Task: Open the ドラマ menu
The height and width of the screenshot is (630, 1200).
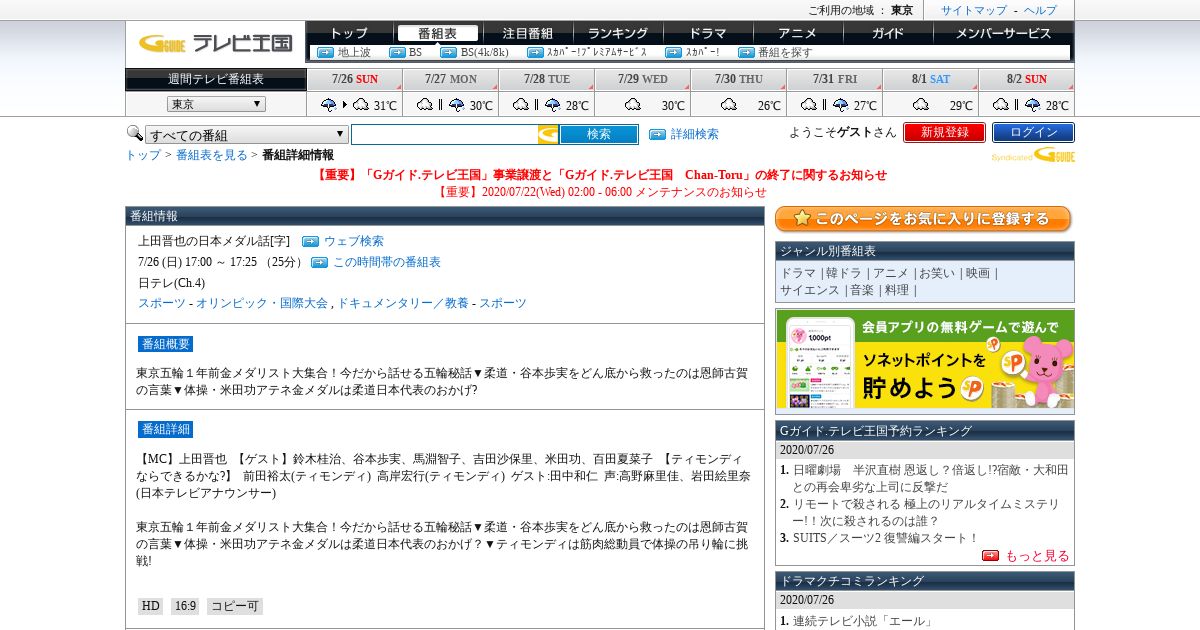Action: point(707,33)
